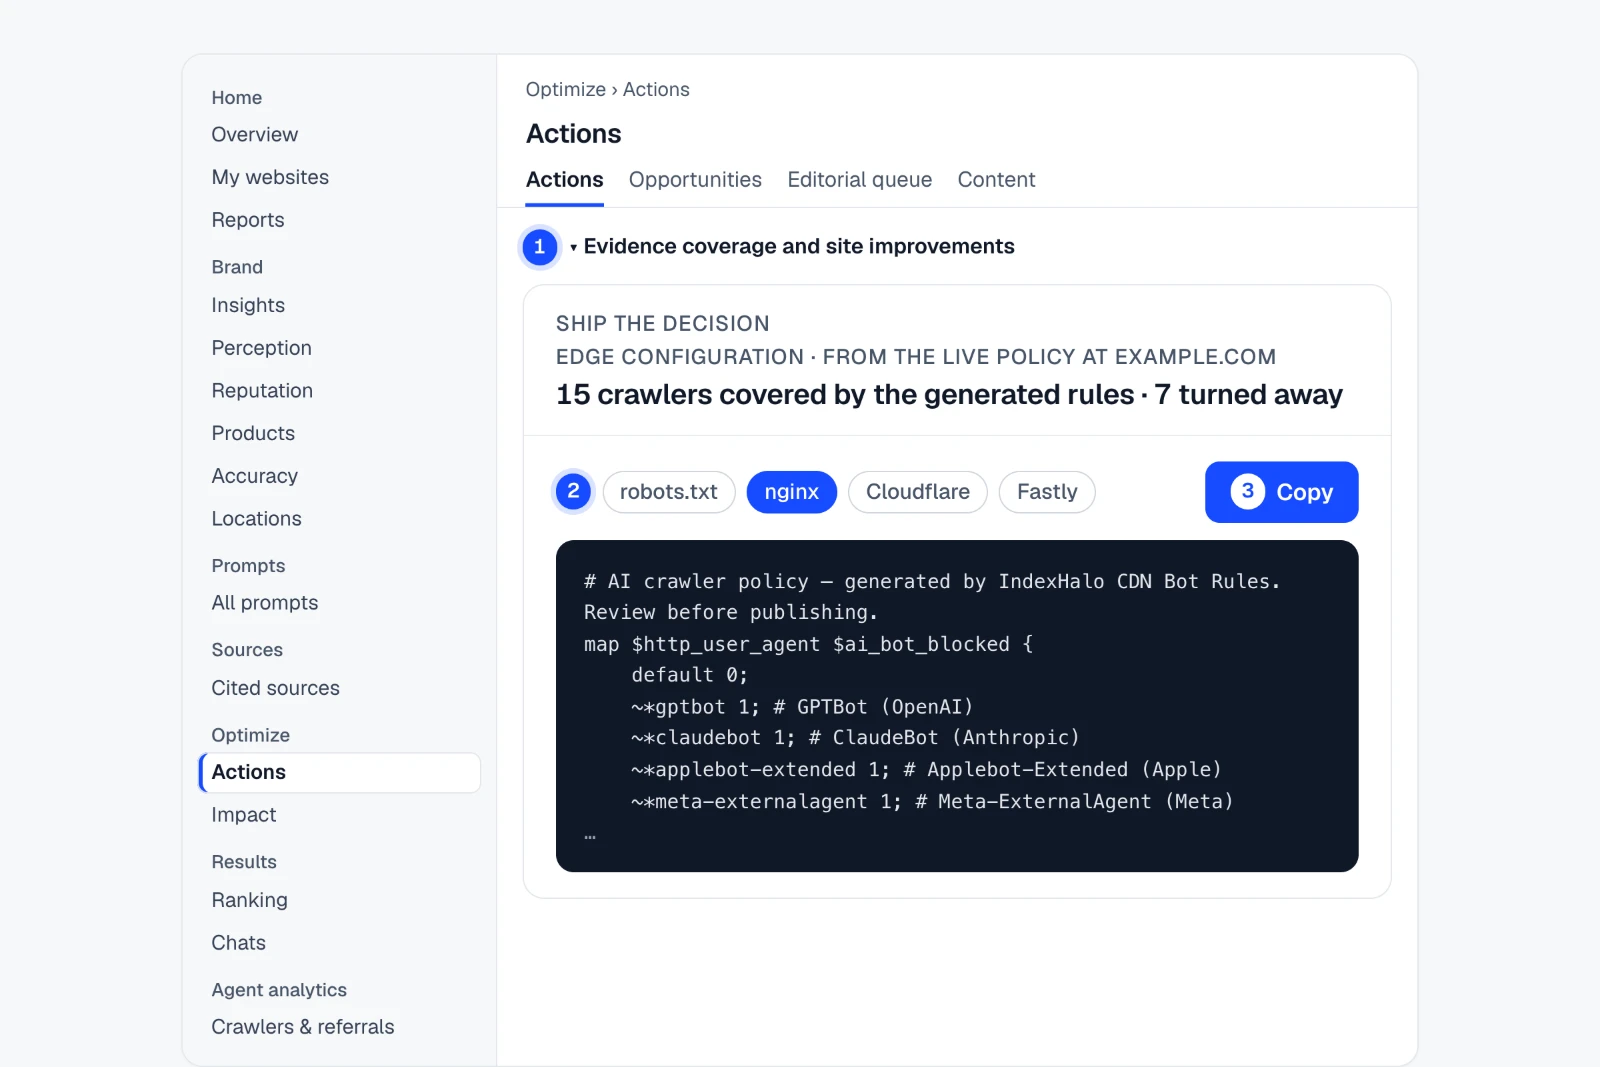This screenshot has width=1600, height=1067.
Task: Open Reputation in the sidebar
Action: (x=262, y=391)
